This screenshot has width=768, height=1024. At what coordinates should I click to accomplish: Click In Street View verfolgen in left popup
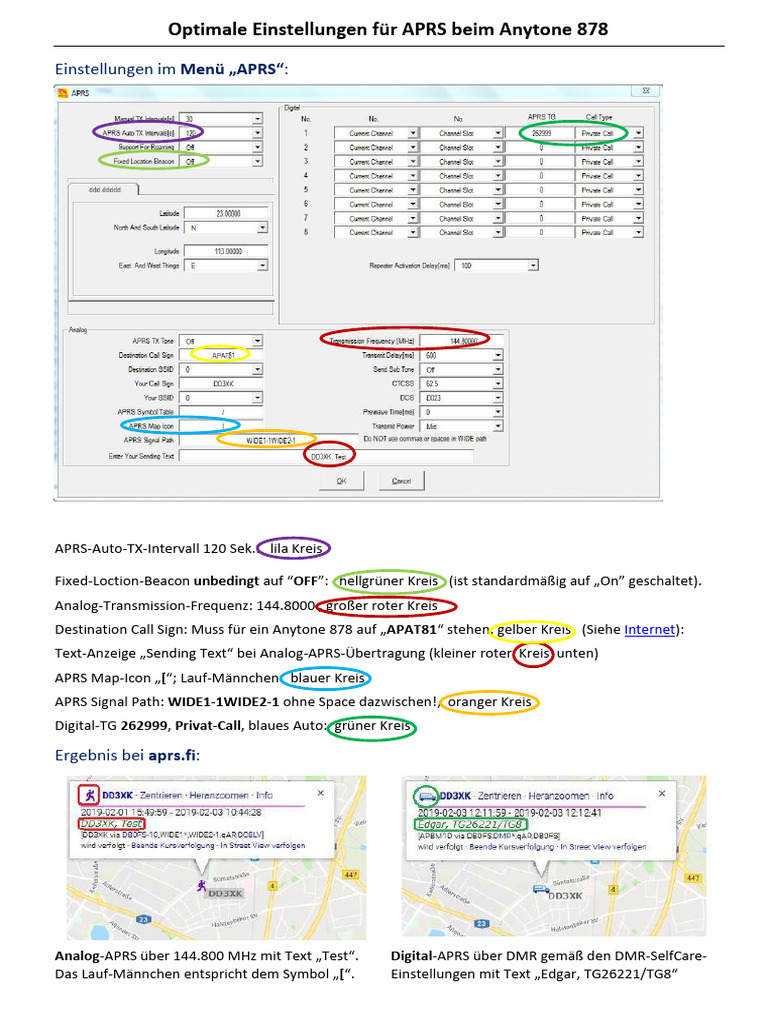coord(262,845)
